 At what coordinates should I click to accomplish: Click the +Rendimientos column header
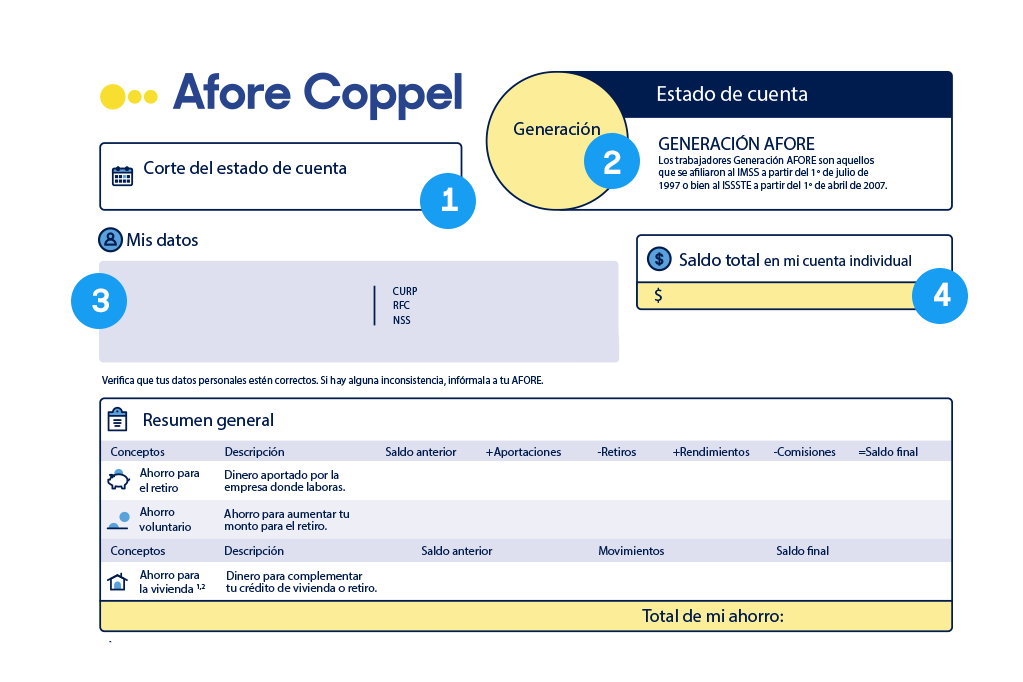point(711,452)
